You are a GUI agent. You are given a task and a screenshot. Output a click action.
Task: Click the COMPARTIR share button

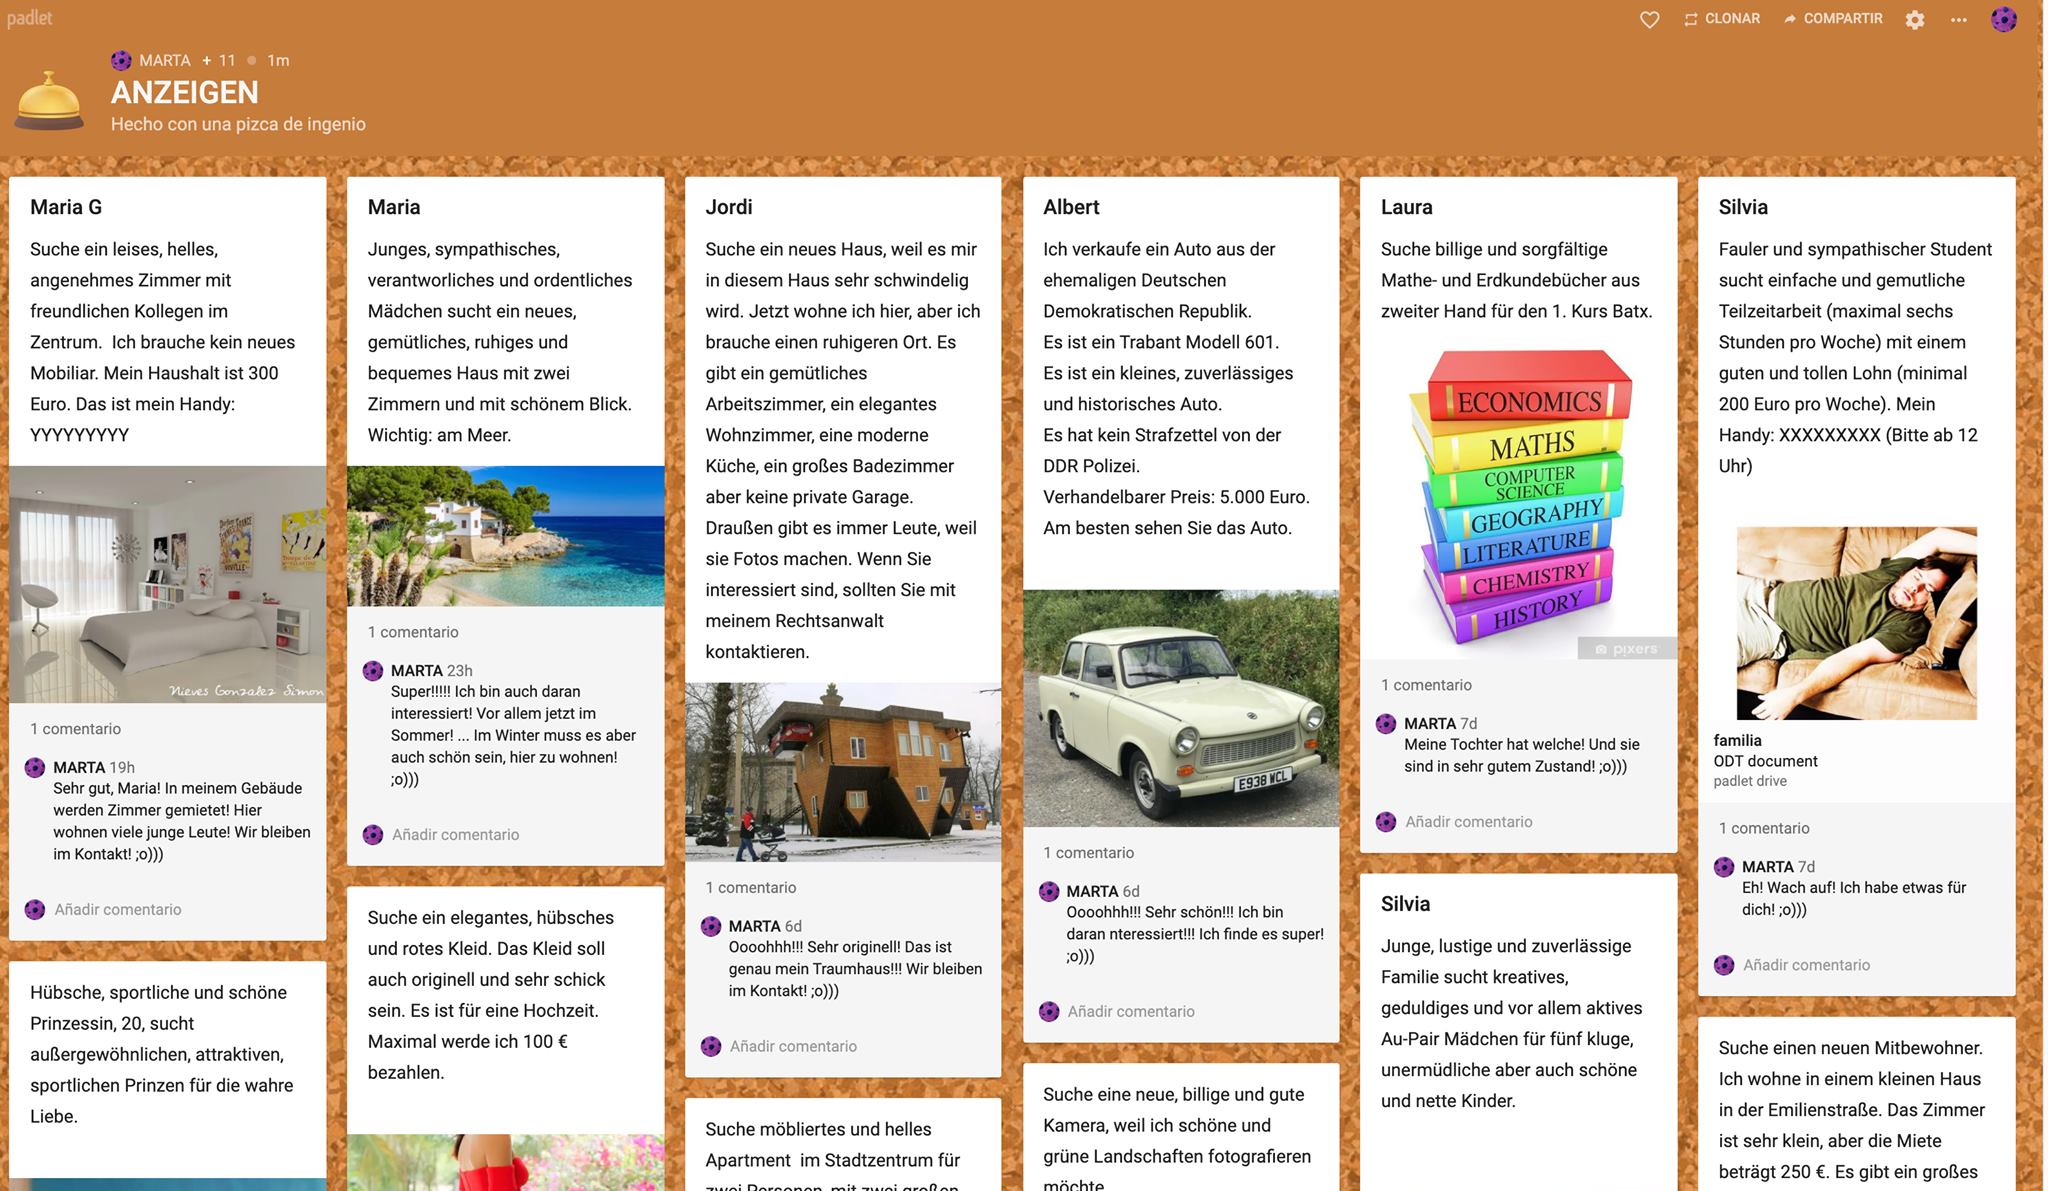(x=1833, y=19)
